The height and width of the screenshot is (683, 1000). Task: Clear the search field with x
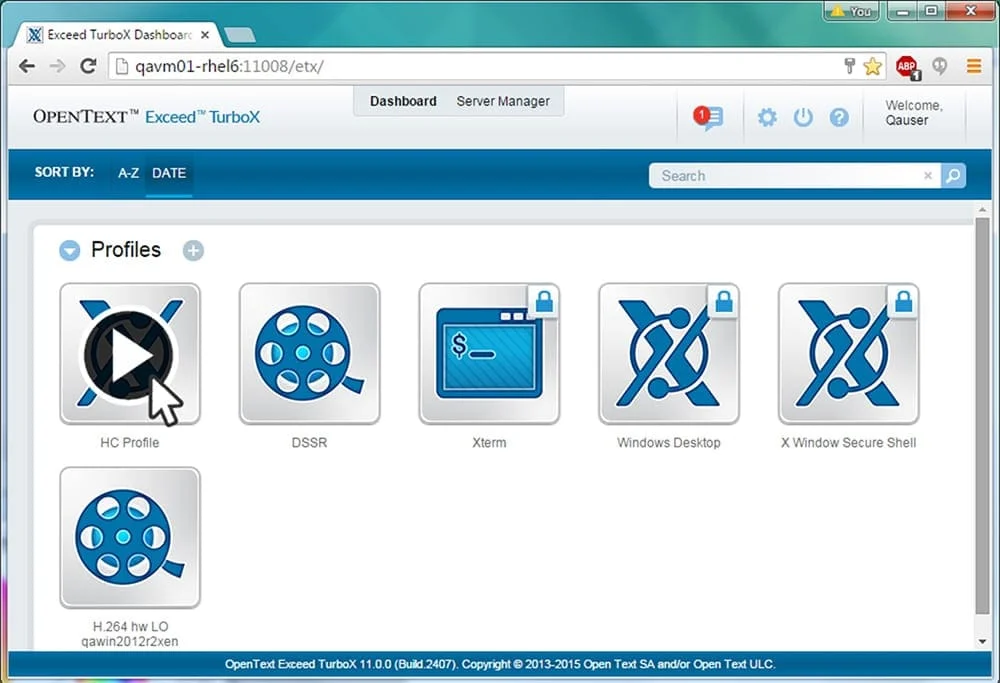tap(928, 175)
